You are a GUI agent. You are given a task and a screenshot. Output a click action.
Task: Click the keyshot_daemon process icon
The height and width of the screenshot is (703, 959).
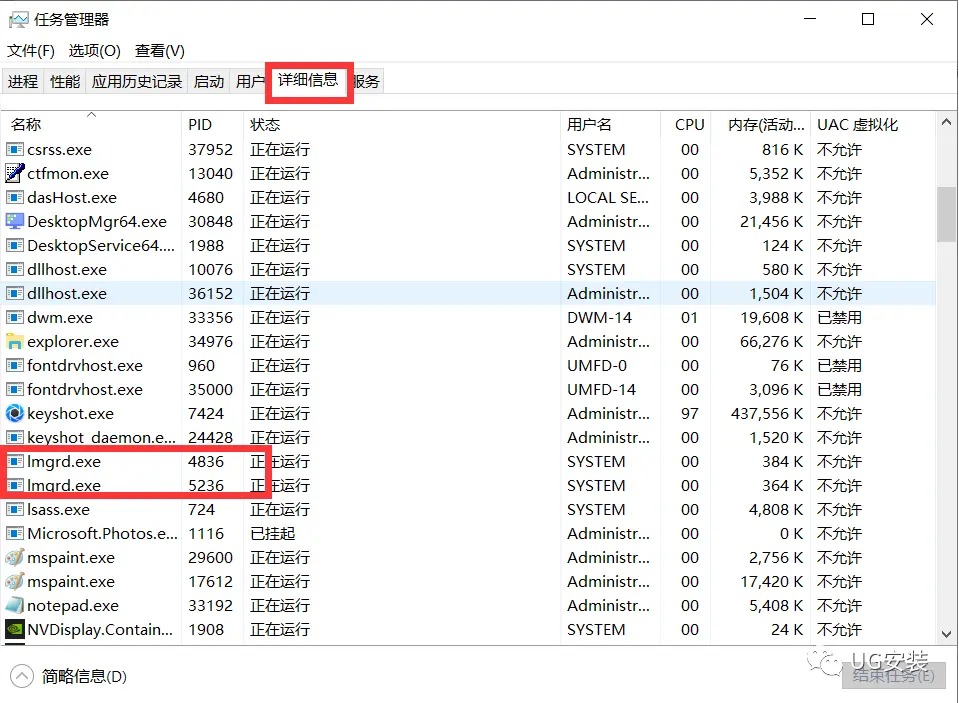(15, 437)
